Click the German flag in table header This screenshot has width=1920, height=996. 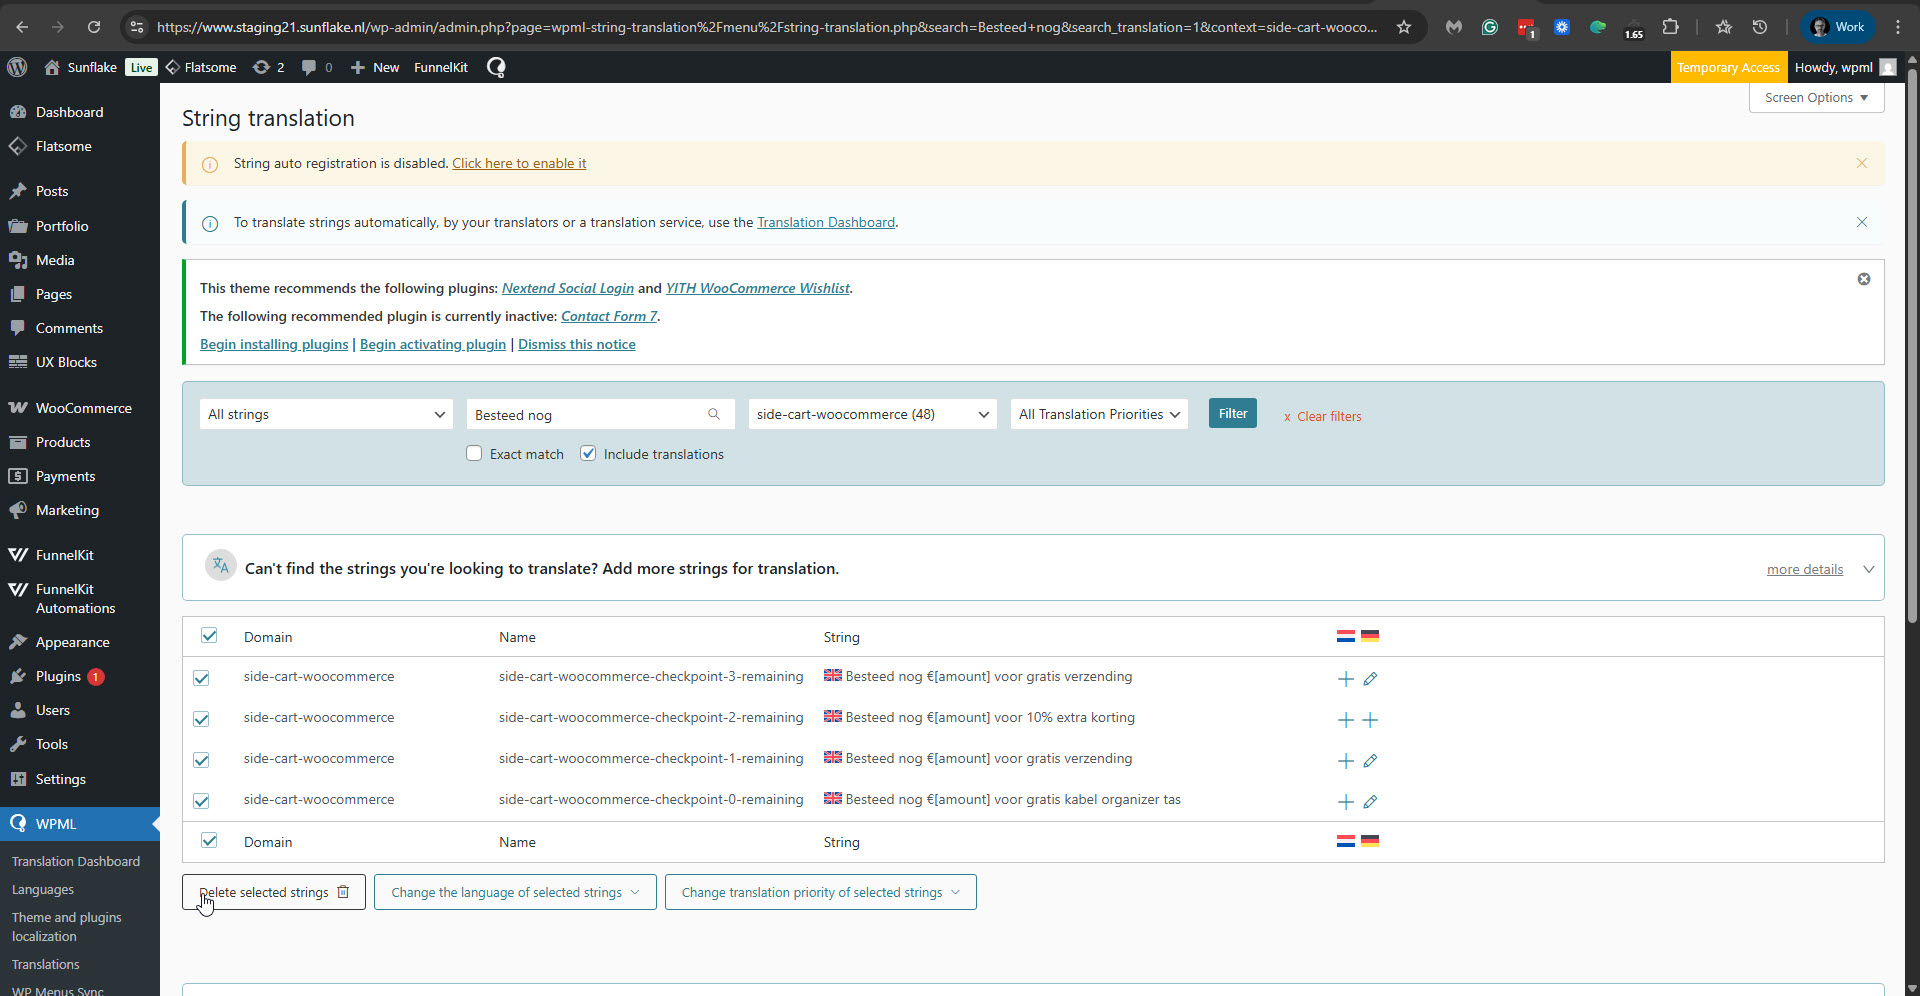(1370, 636)
